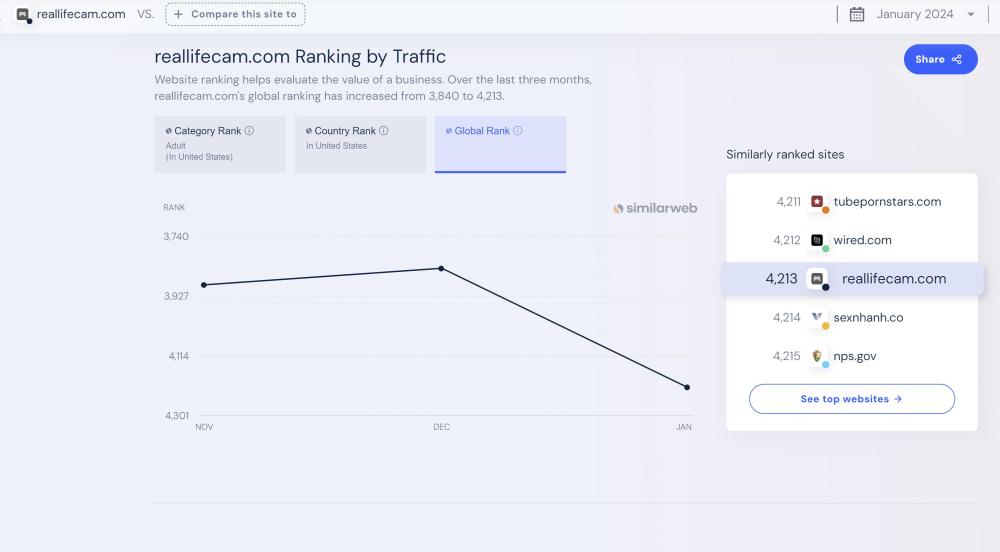Click the wired.com site icon
This screenshot has width=1000, height=552.
coord(817,240)
